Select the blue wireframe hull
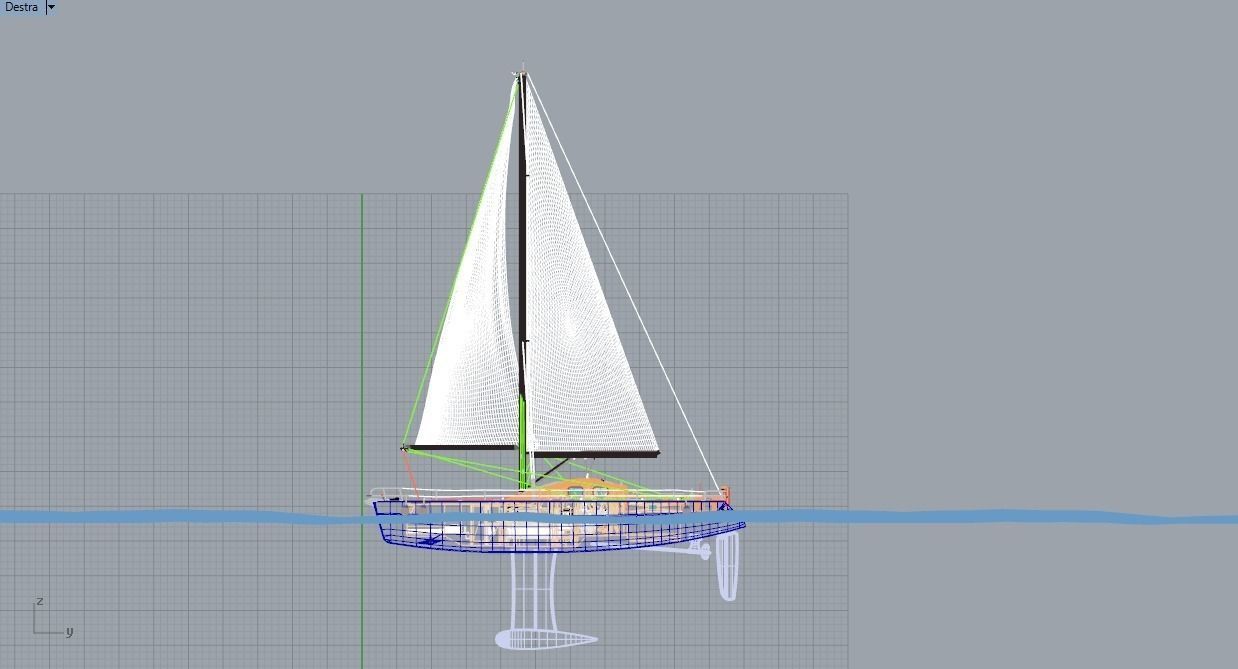Screen dimensions: 1238x669 pos(560,527)
